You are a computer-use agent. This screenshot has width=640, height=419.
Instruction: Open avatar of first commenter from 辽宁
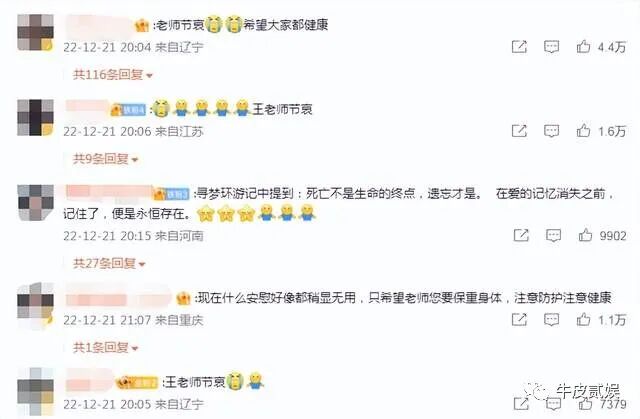36,33
